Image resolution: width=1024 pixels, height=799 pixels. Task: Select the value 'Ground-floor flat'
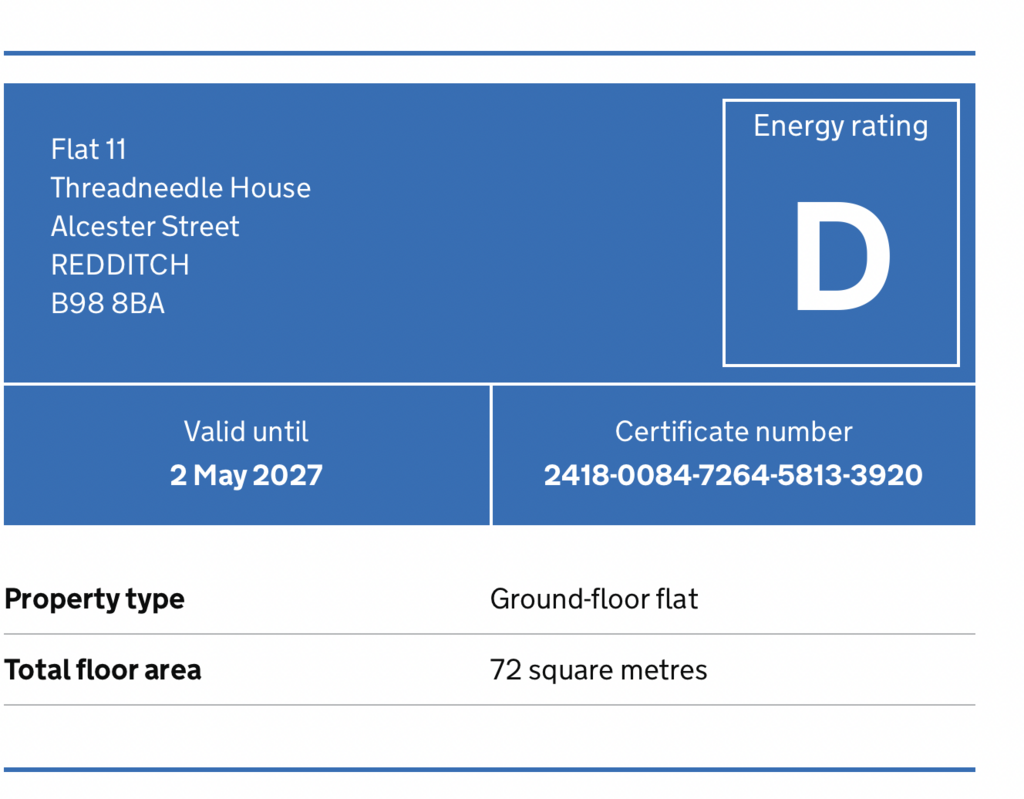[594, 599]
